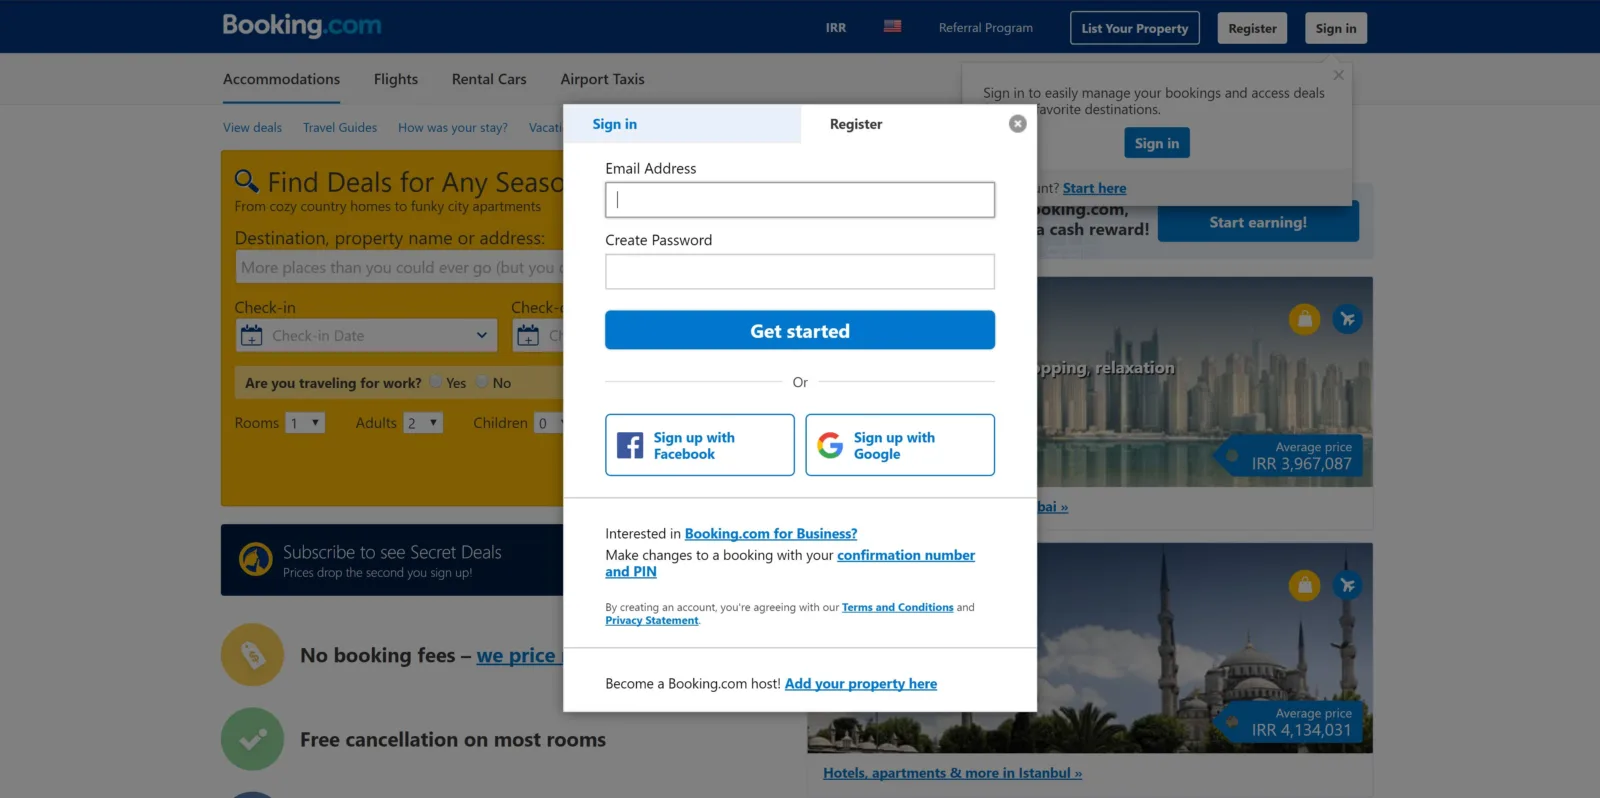Open the Referral Program link
The width and height of the screenshot is (1600, 798).
pos(986,28)
